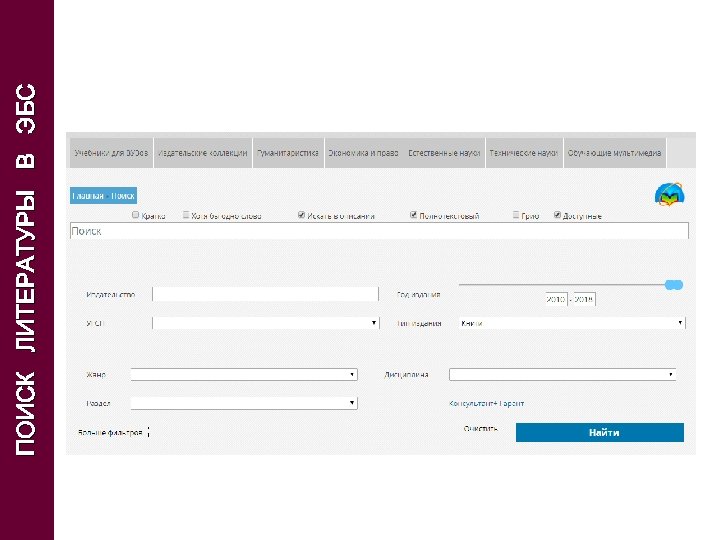Click the colorful book logo icon
The width and height of the screenshot is (720, 540).
coord(669,195)
